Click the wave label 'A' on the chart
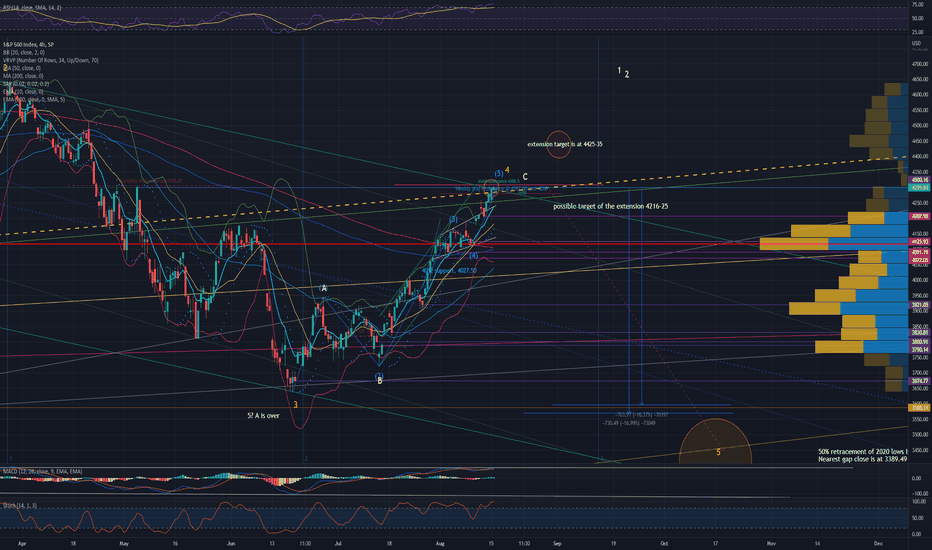The width and height of the screenshot is (932, 550). [x=324, y=288]
